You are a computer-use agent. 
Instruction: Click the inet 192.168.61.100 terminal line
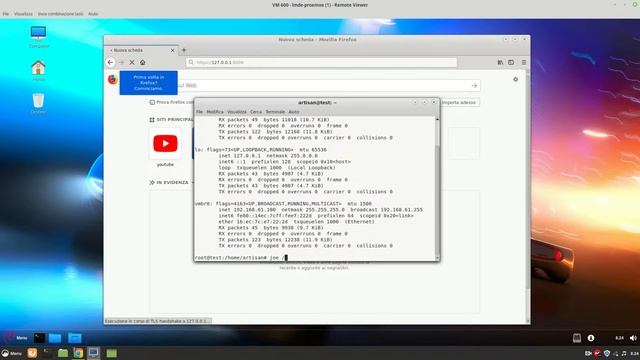320,210
